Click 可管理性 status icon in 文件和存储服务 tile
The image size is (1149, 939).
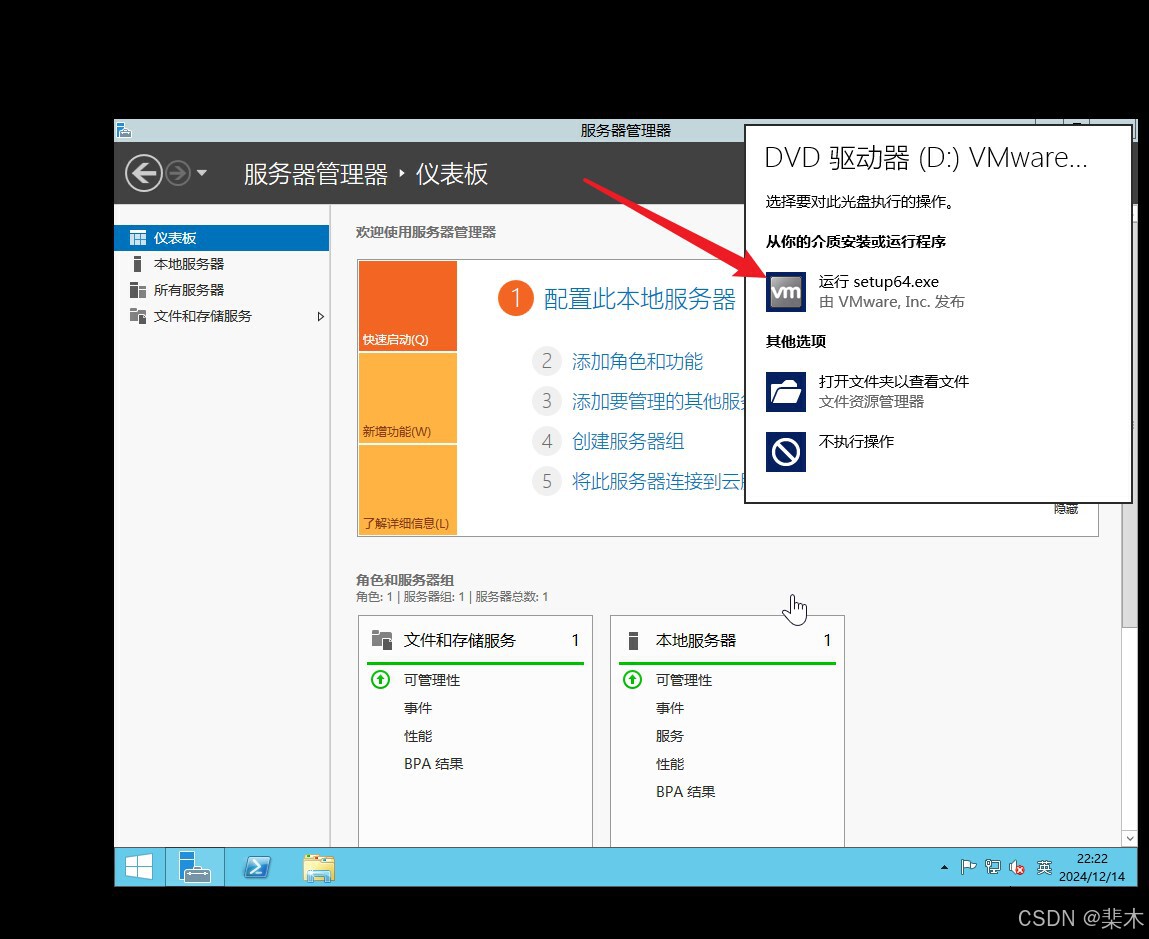pyautogui.click(x=380, y=680)
